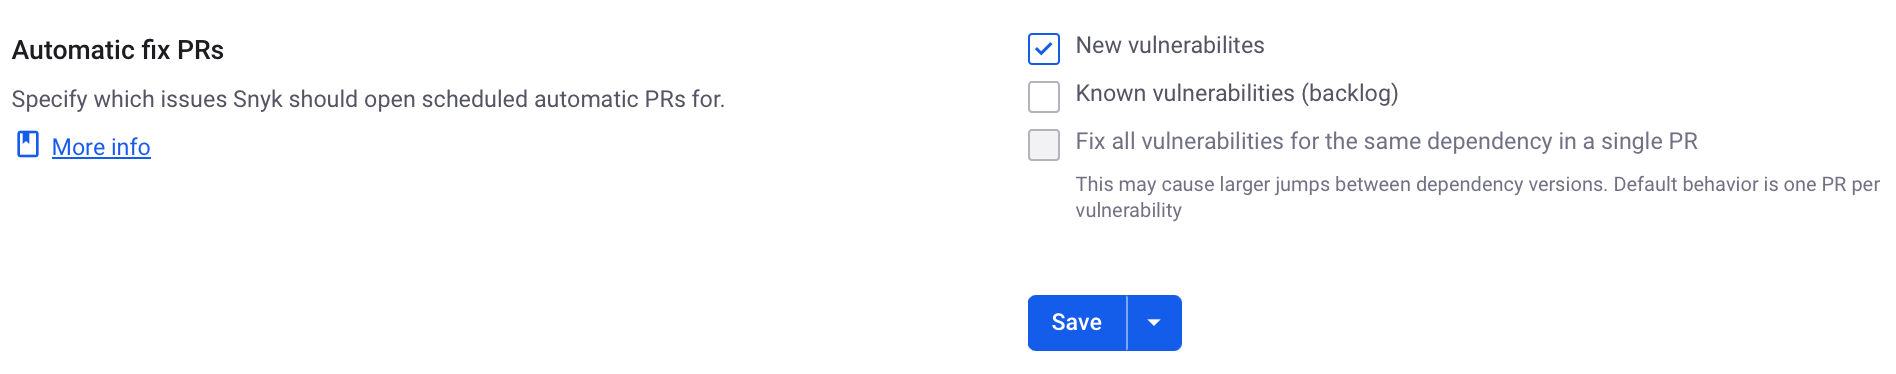The height and width of the screenshot is (374, 1896).
Task: Click the blue Save button
Action: pos(1077,323)
